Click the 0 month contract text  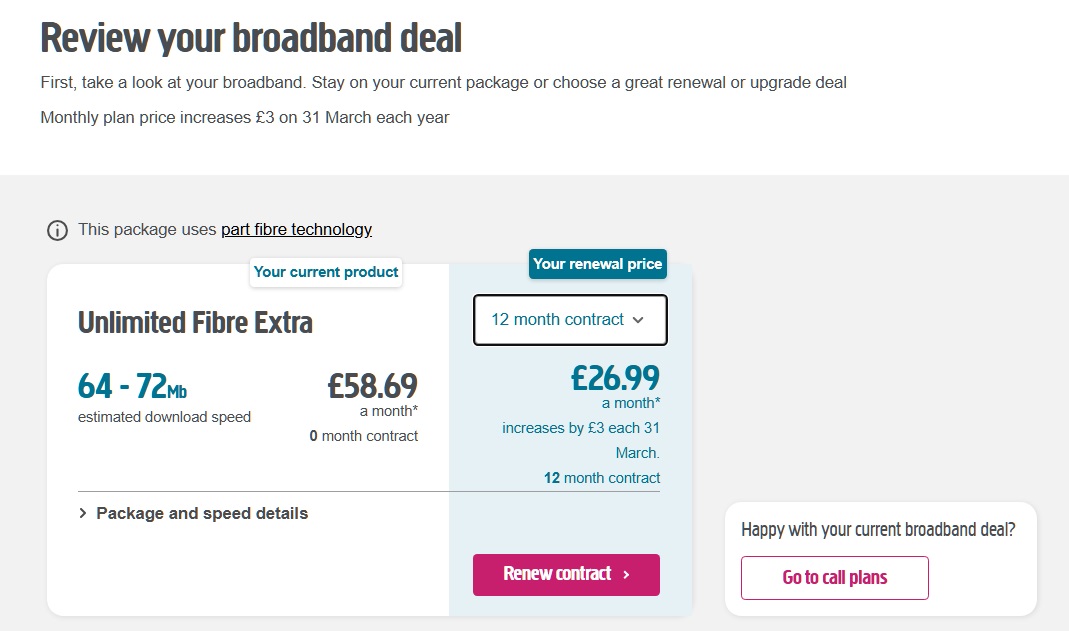364,436
